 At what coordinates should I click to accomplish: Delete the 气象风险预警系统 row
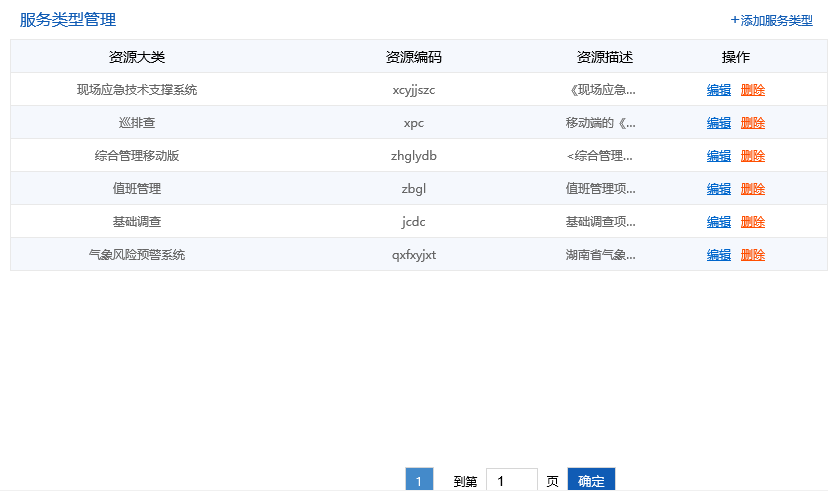(x=753, y=255)
